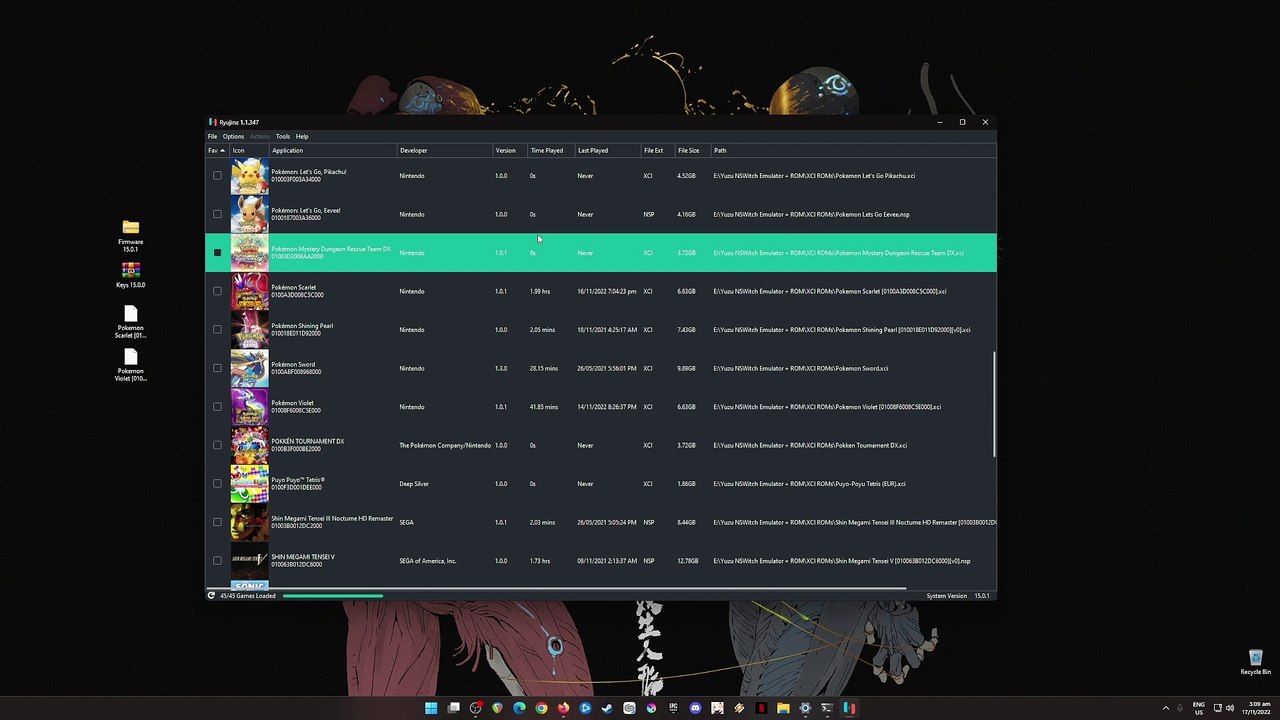Sort by the Time Played column
This screenshot has width=1280, height=720.
click(551, 151)
